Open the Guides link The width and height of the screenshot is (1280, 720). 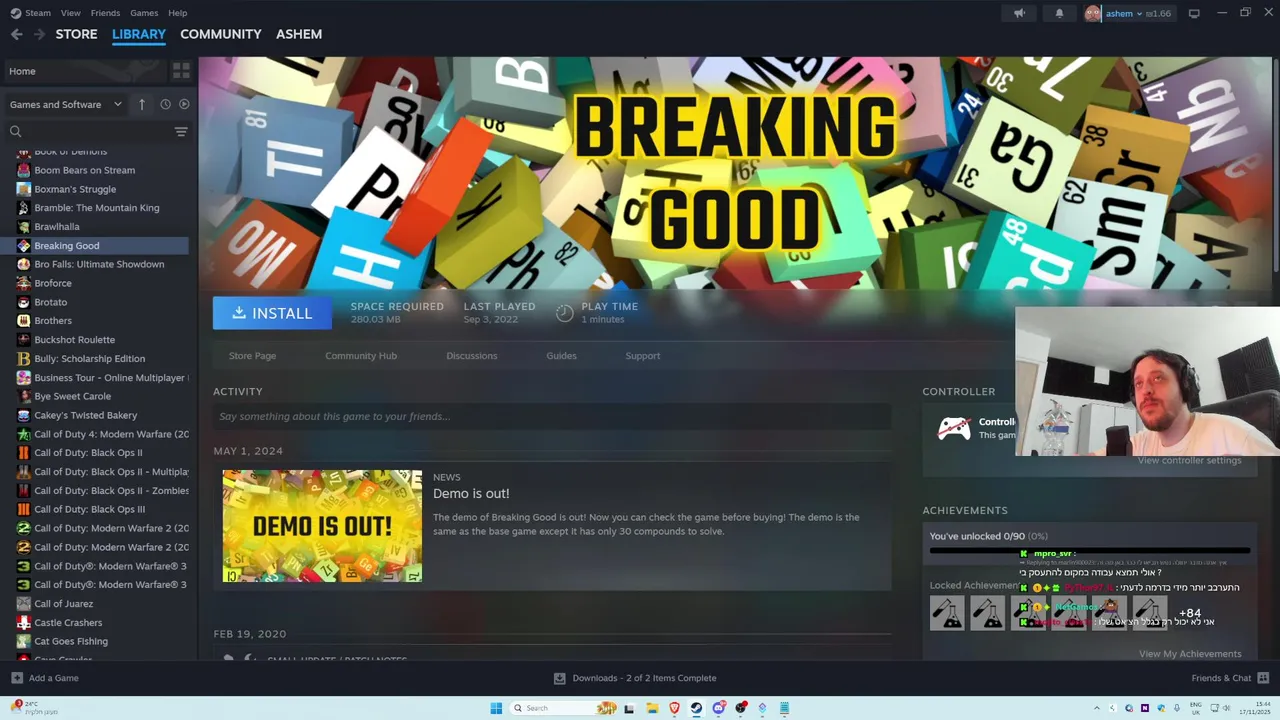pos(561,356)
